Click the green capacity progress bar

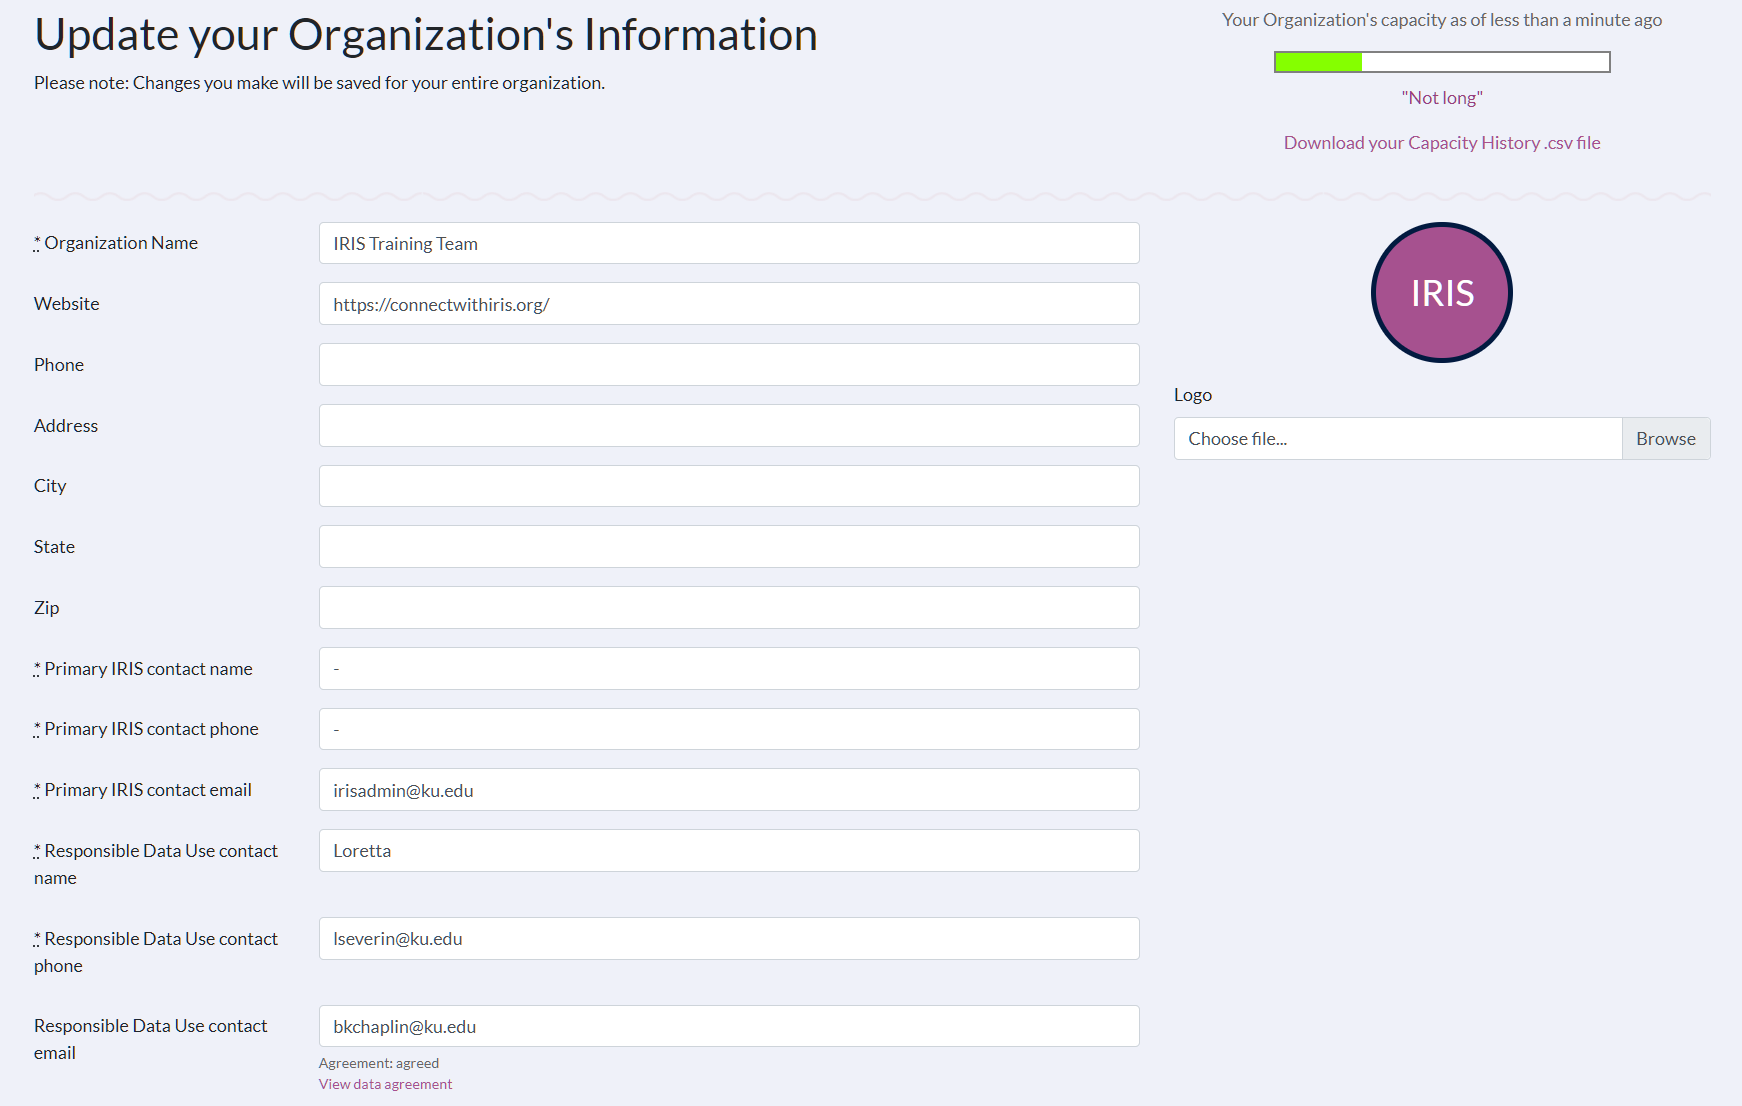point(1441,62)
